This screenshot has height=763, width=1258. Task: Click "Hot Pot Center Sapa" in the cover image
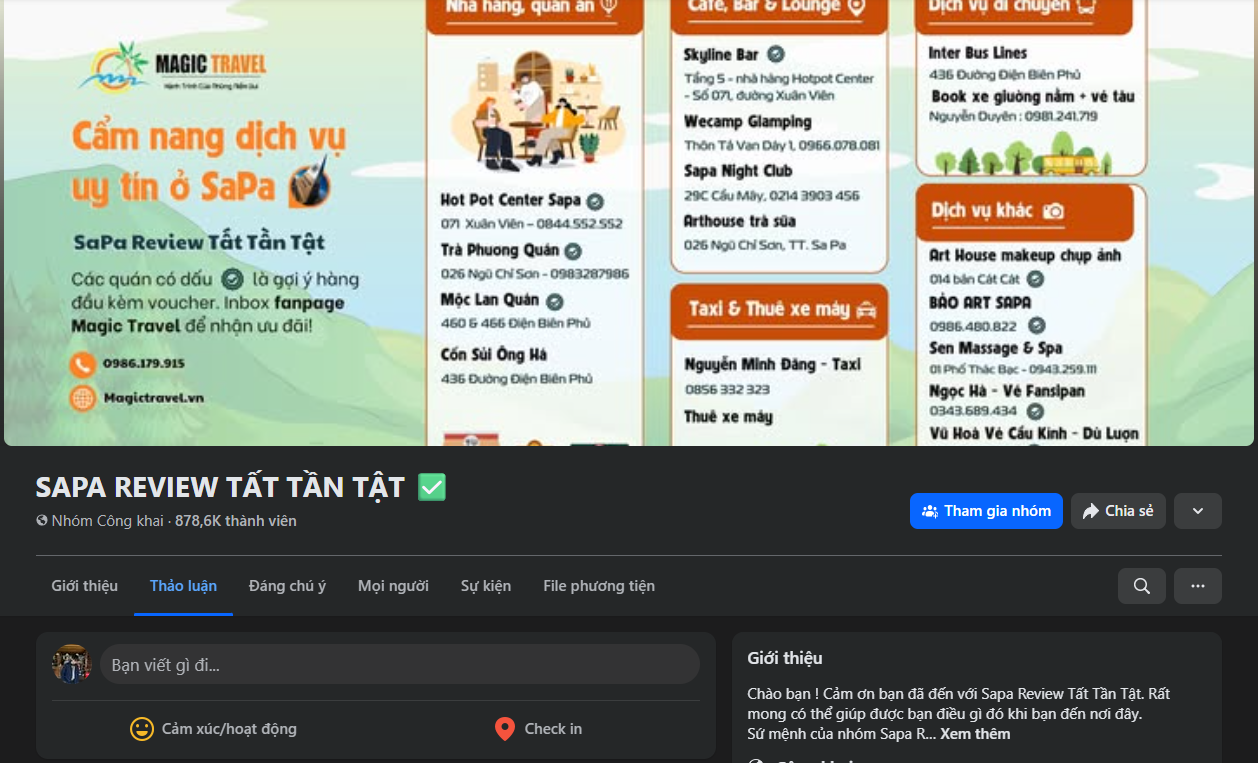[x=510, y=200]
